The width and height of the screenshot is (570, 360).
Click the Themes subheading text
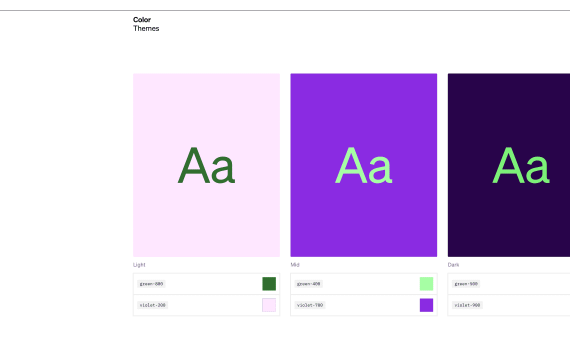click(x=146, y=28)
